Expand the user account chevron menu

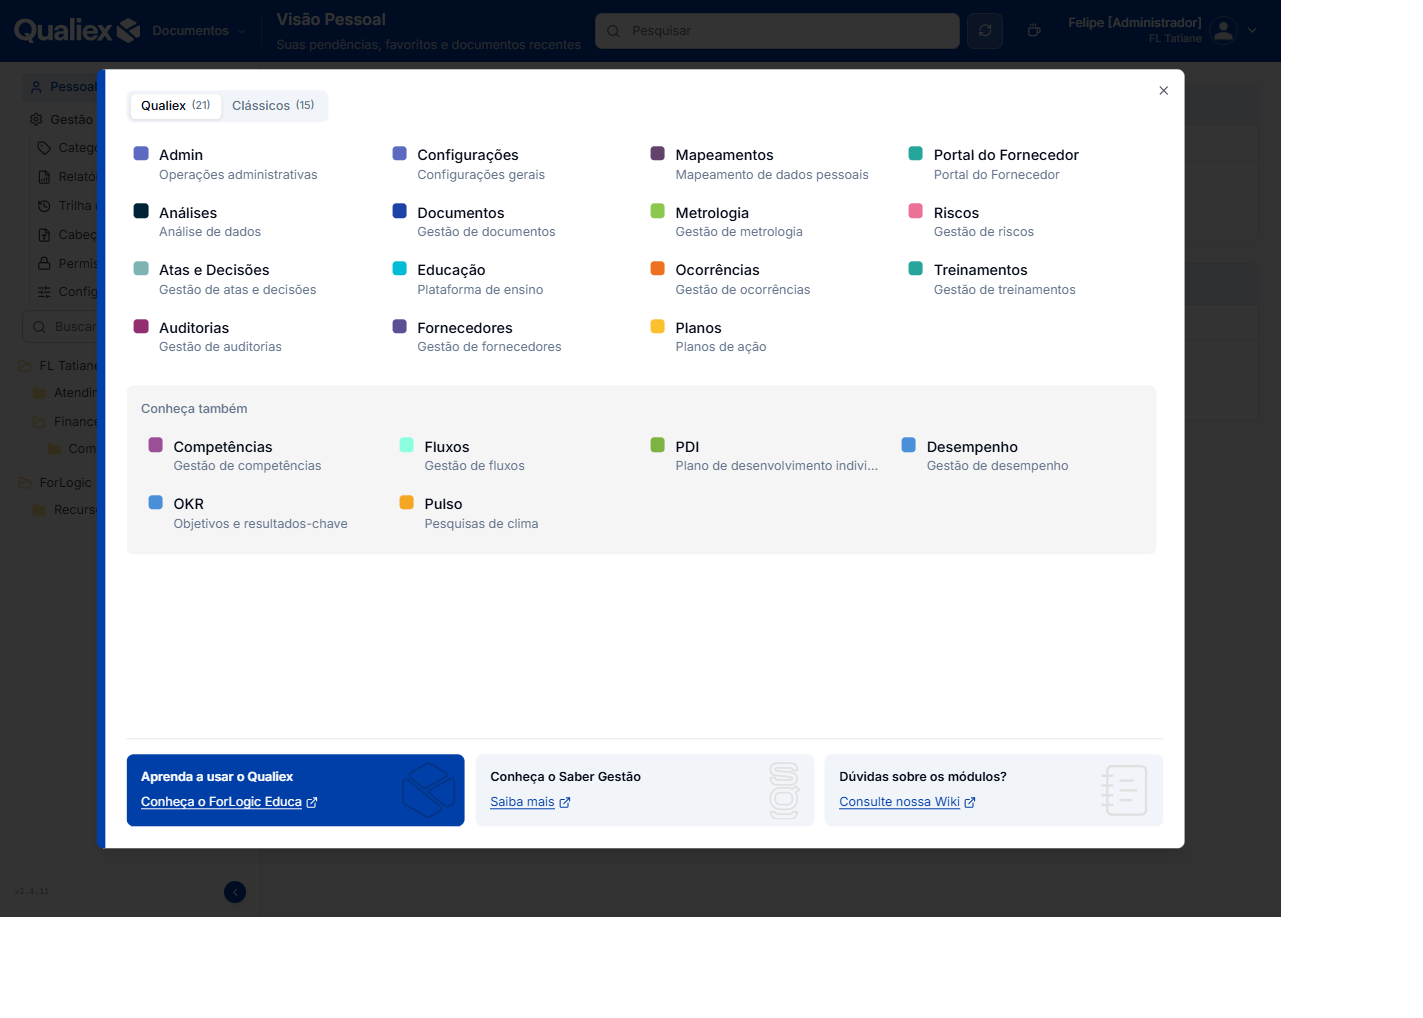pos(1252,31)
